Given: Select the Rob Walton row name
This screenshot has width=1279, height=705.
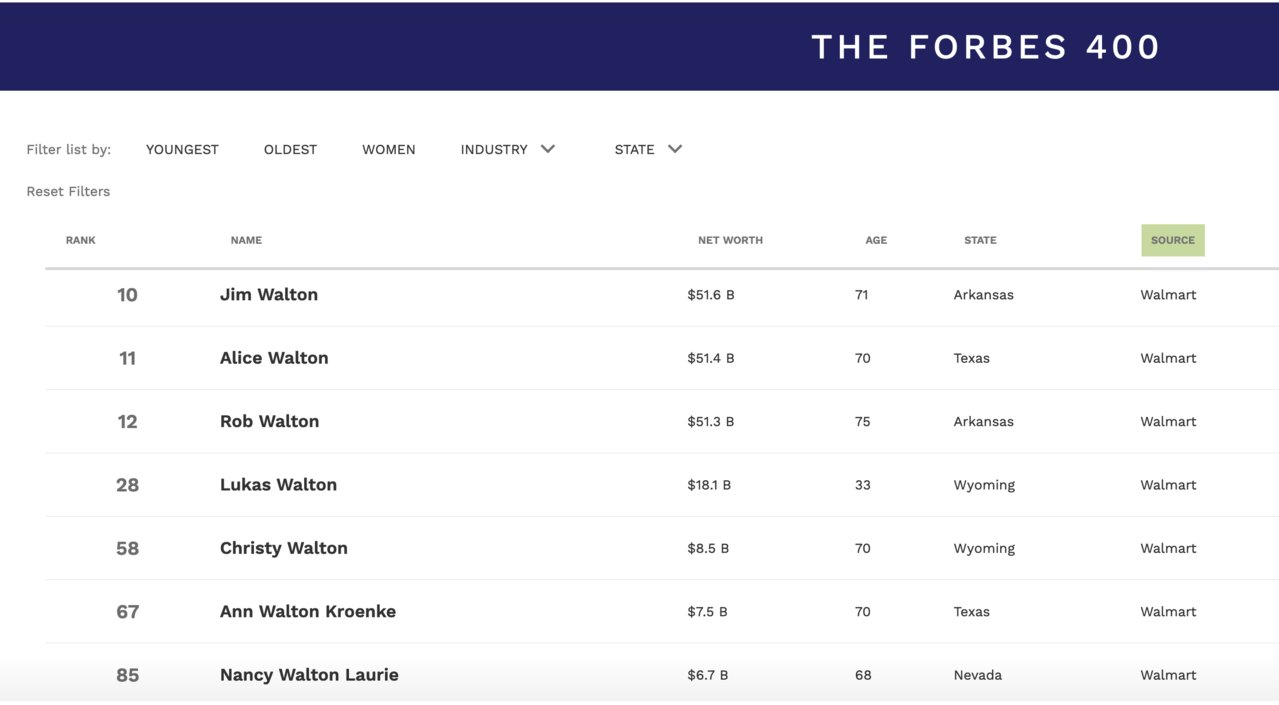Looking at the screenshot, I should point(269,421).
